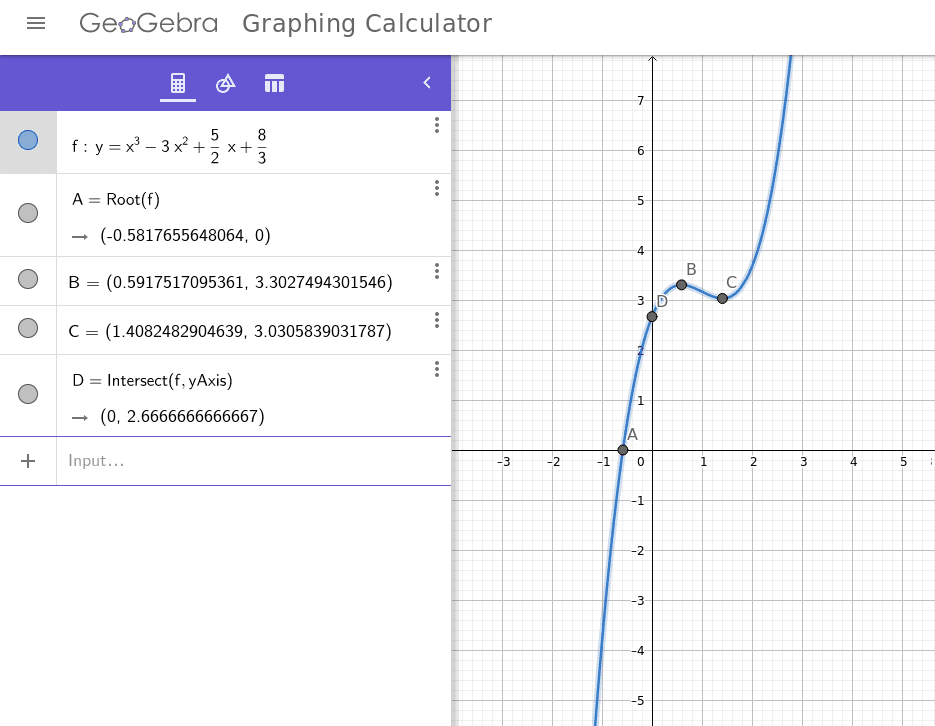The image size is (935, 726).
Task: Open the three-dot menu for point B
Action: pos(436,271)
